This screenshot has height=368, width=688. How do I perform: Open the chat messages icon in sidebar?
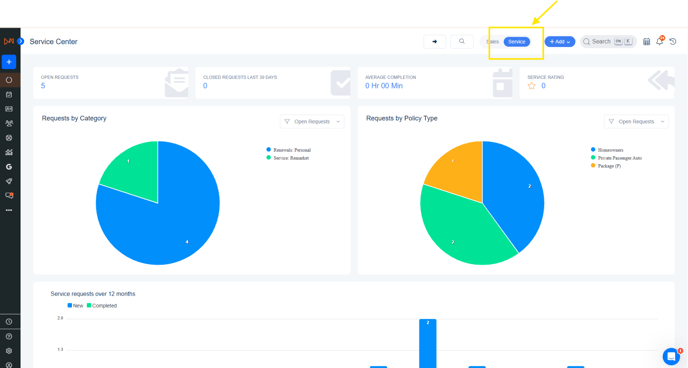coord(9,196)
